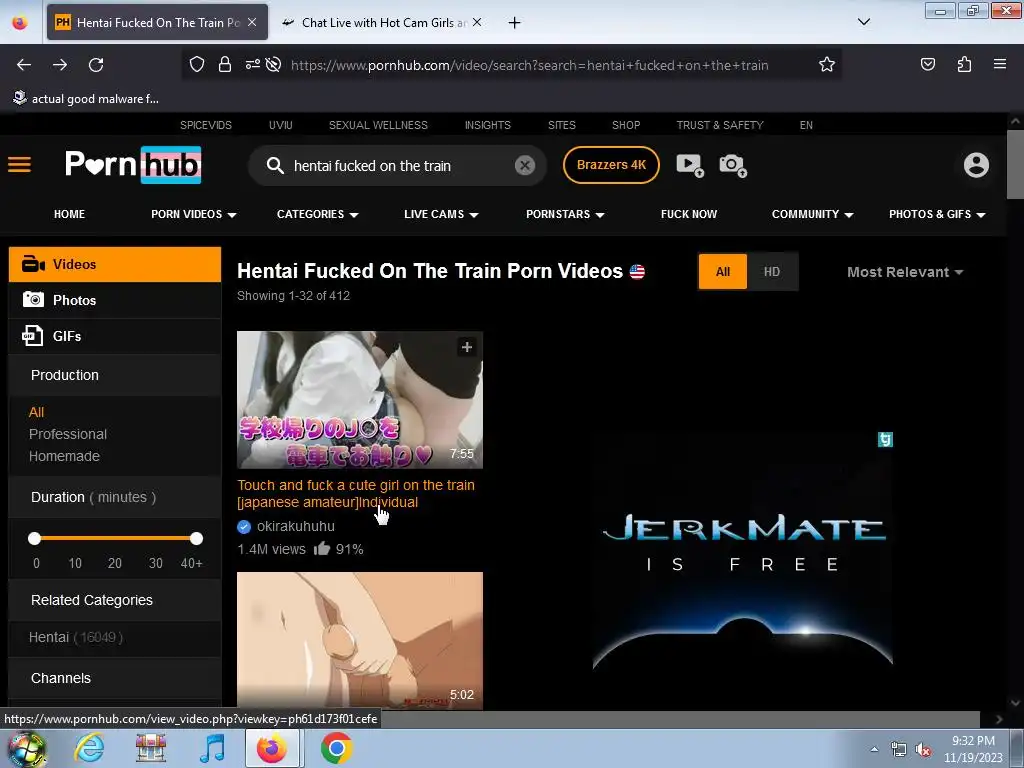Open the music player taskbar icon
The image size is (1024, 768).
tap(212, 748)
